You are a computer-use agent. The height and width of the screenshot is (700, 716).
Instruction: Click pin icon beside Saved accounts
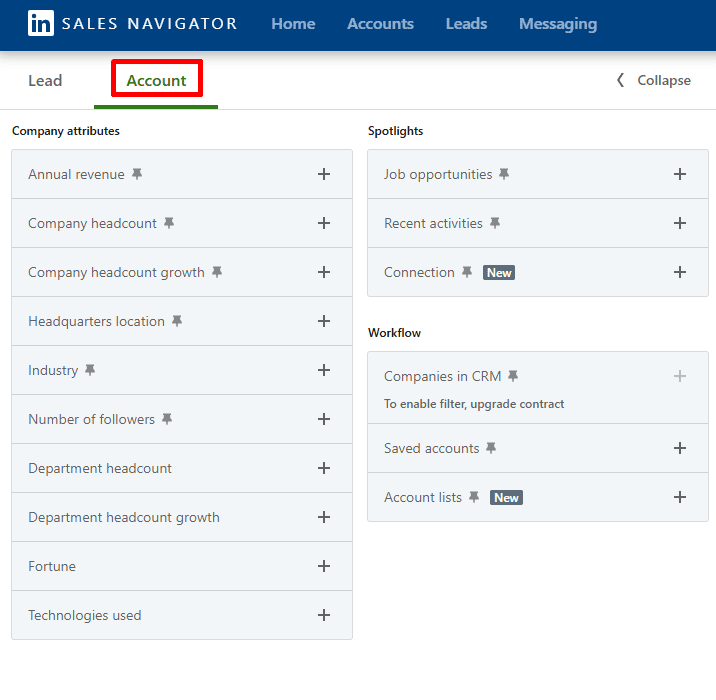491,448
